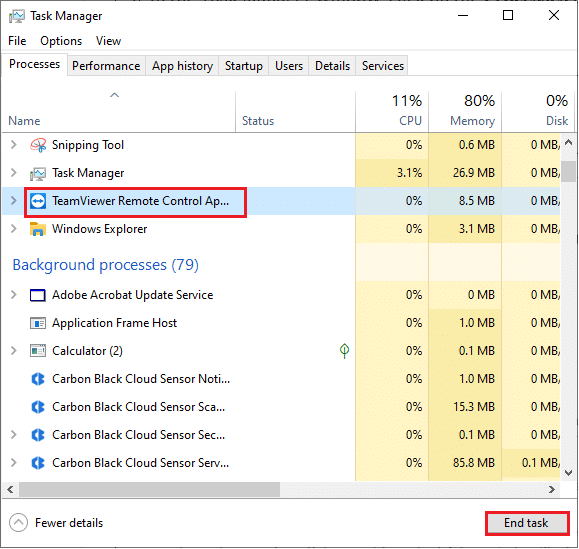The height and width of the screenshot is (549, 579).
Task: Click the Carbon Black Cloud Sensor Noti icon
Action: pyautogui.click(x=38, y=379)
